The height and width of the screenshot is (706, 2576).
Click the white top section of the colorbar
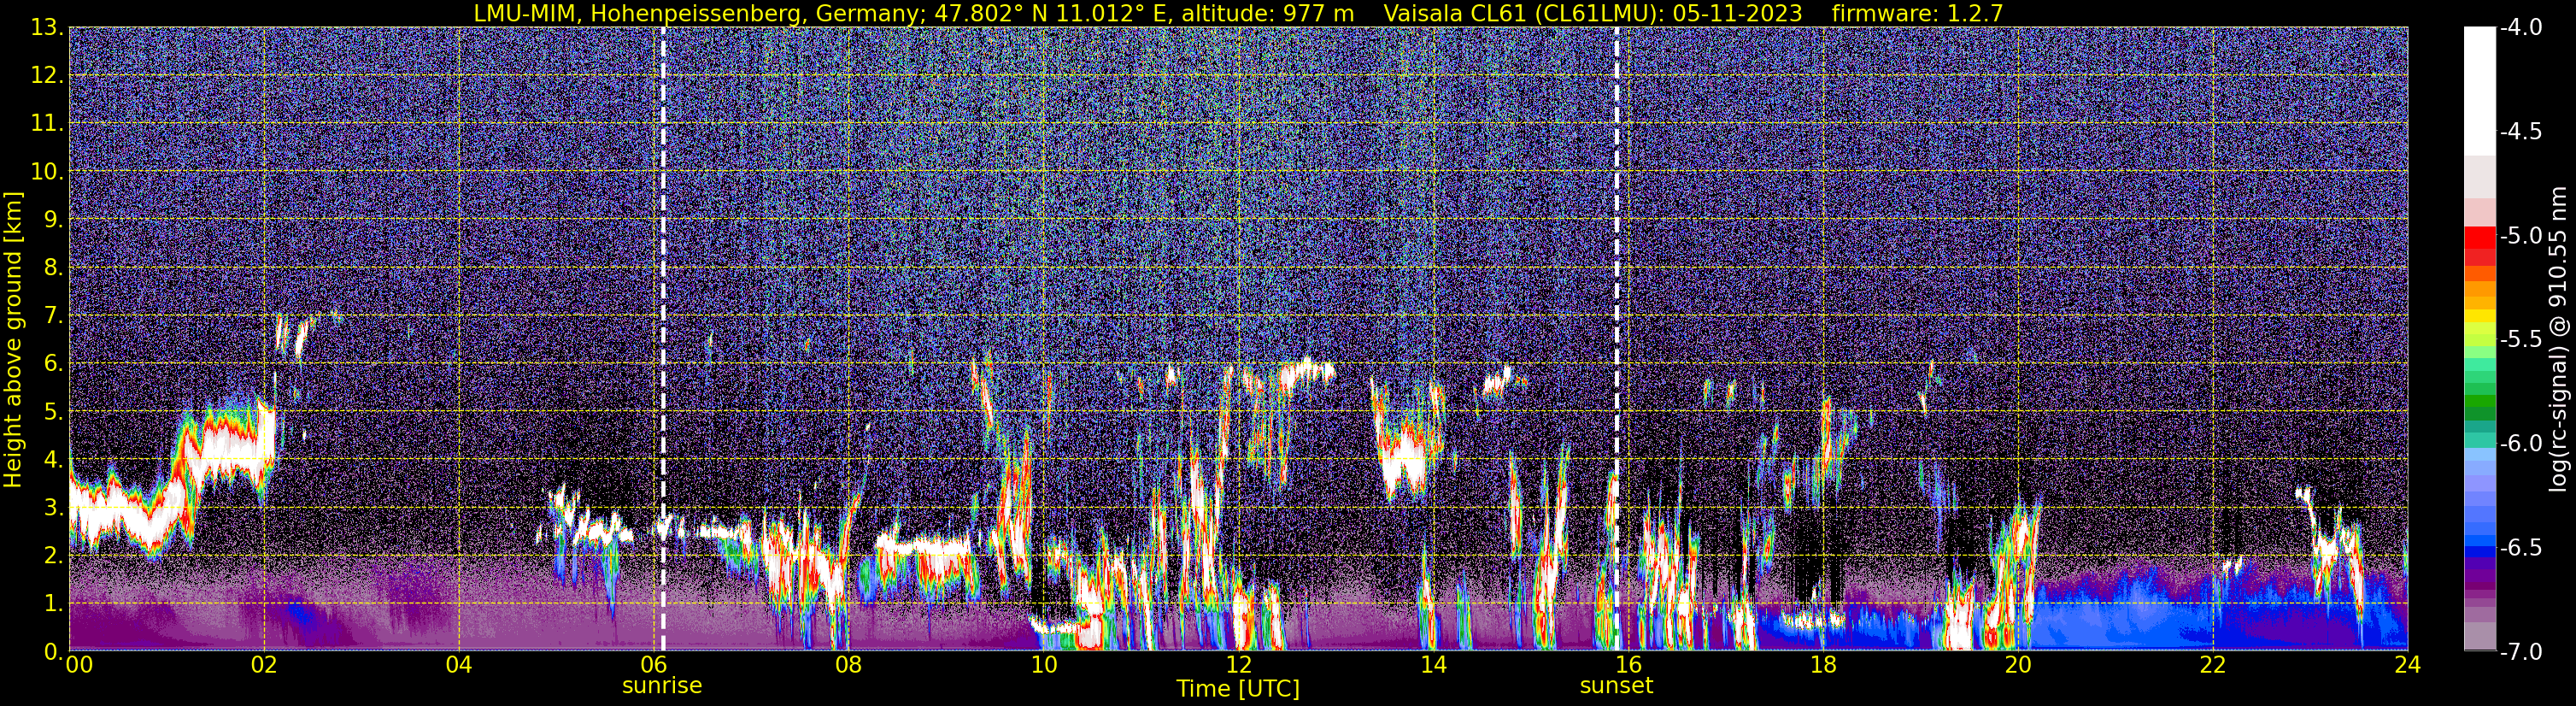point(2479,90)
